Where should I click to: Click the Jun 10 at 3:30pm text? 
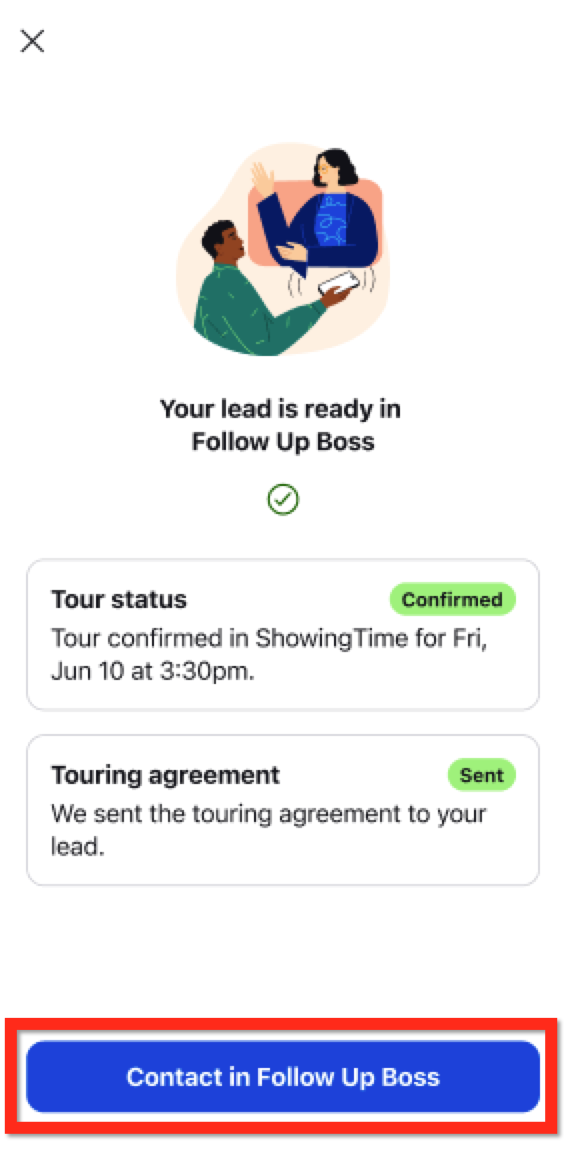click(x=153, y=672)
